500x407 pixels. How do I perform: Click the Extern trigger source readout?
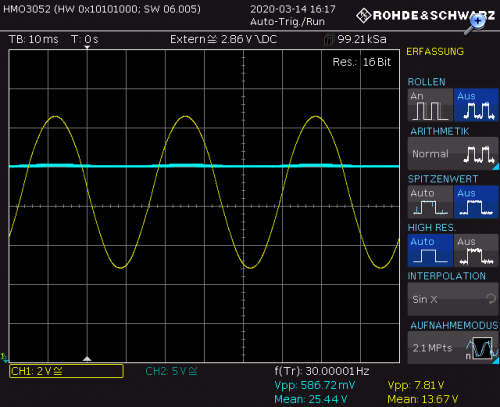(223, 39)
